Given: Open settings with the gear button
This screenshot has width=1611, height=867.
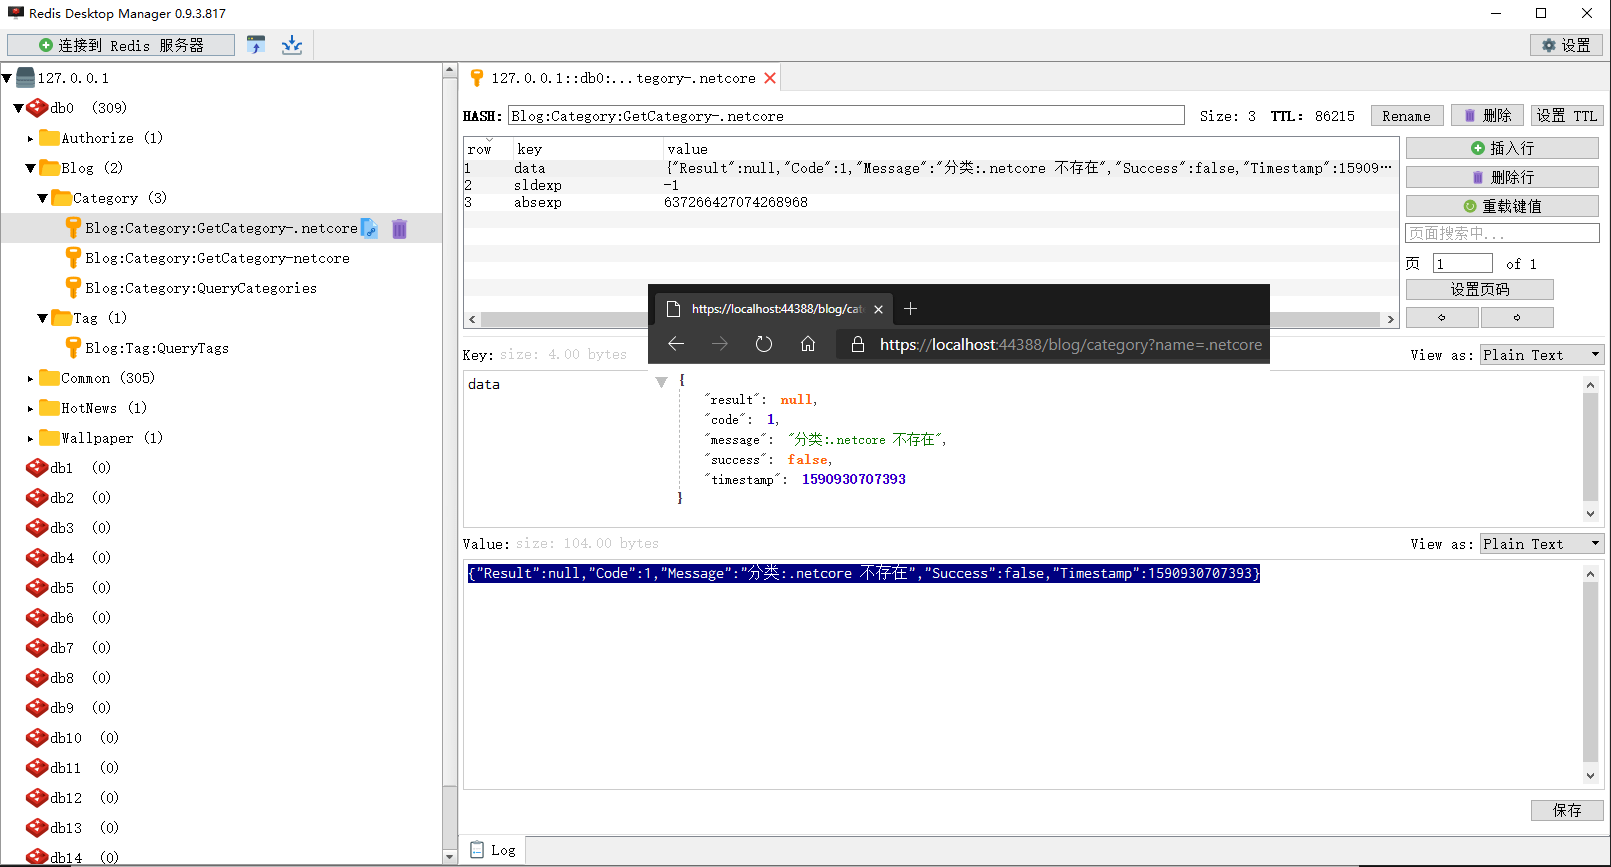Looking at the screenshot, I should click(1566, 45).
